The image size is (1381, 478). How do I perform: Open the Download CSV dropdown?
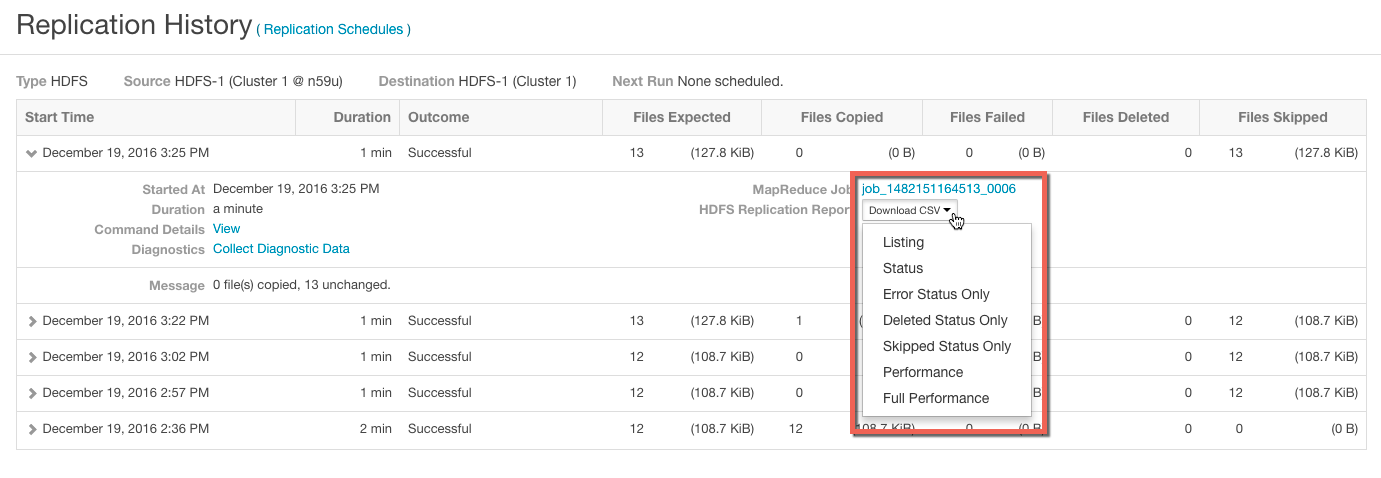909,210
